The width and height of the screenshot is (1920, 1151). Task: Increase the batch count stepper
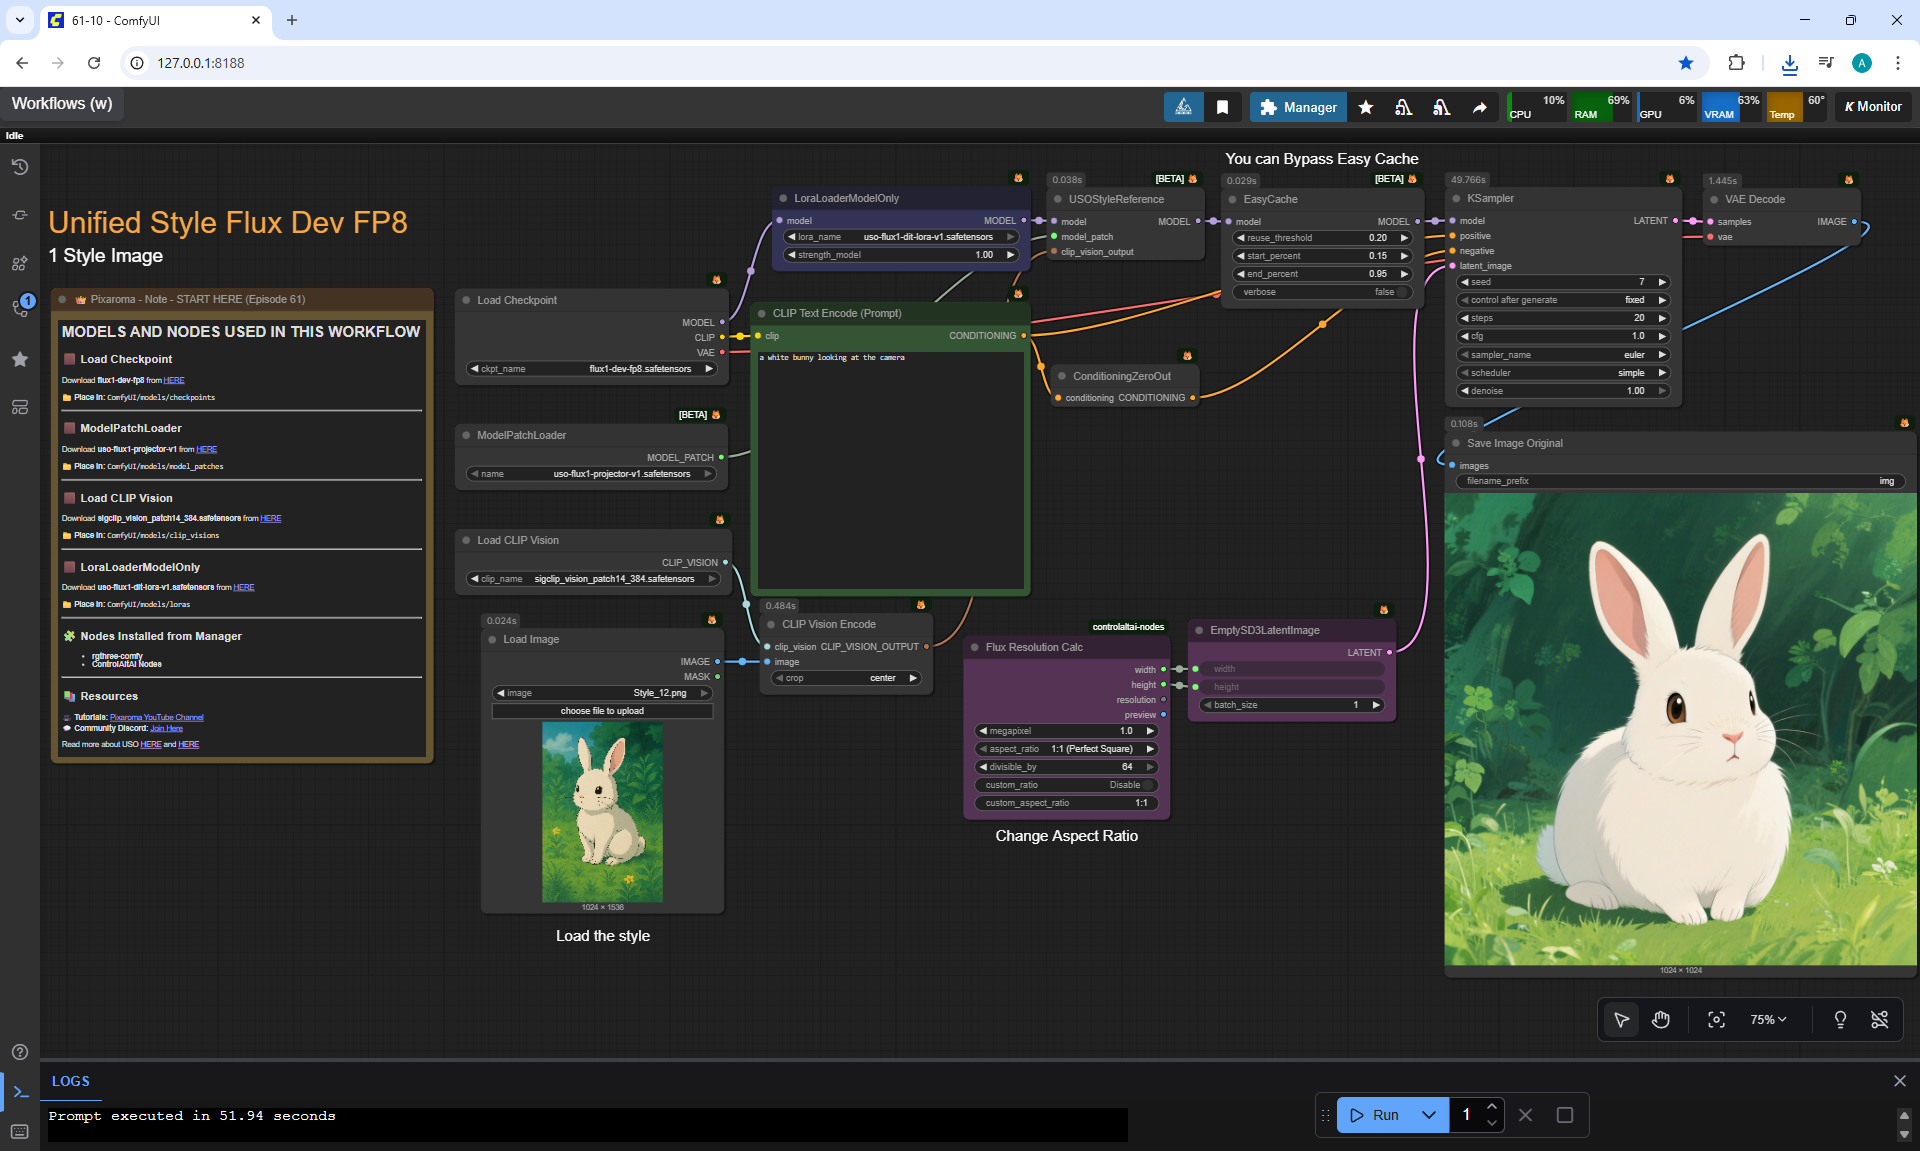click(x=1491, y=1106)
